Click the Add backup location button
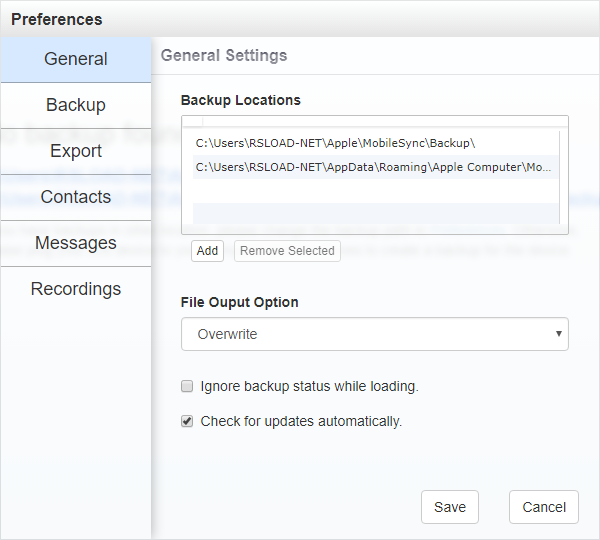The image size is (600, 540). coord(207,251)
